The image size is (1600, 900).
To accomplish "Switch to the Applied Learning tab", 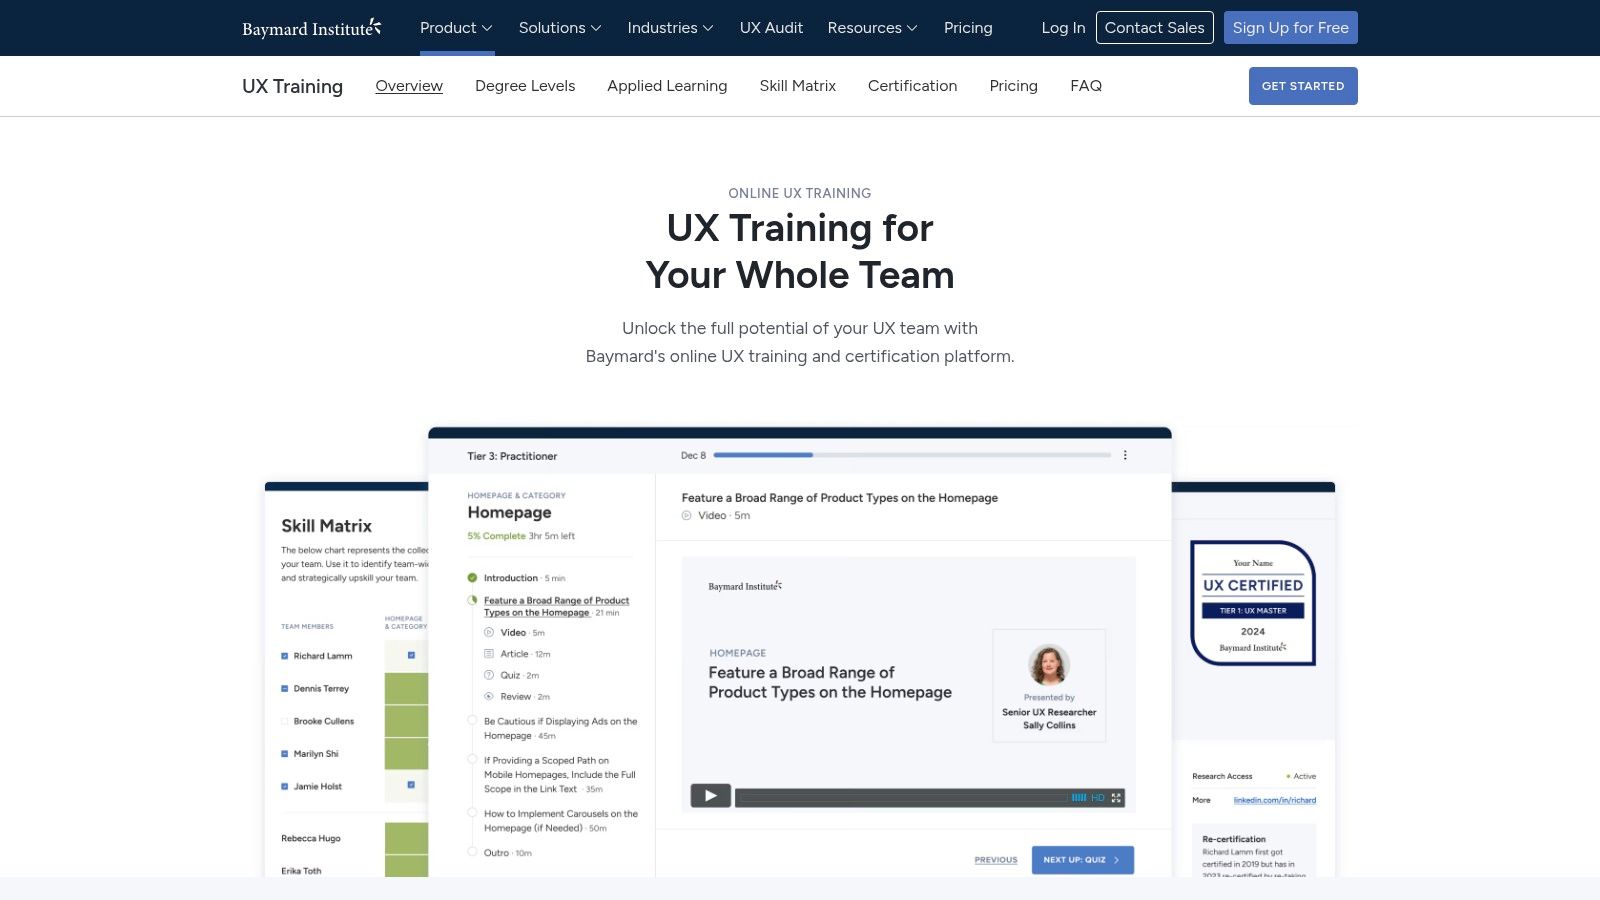I will pos(667,86).
